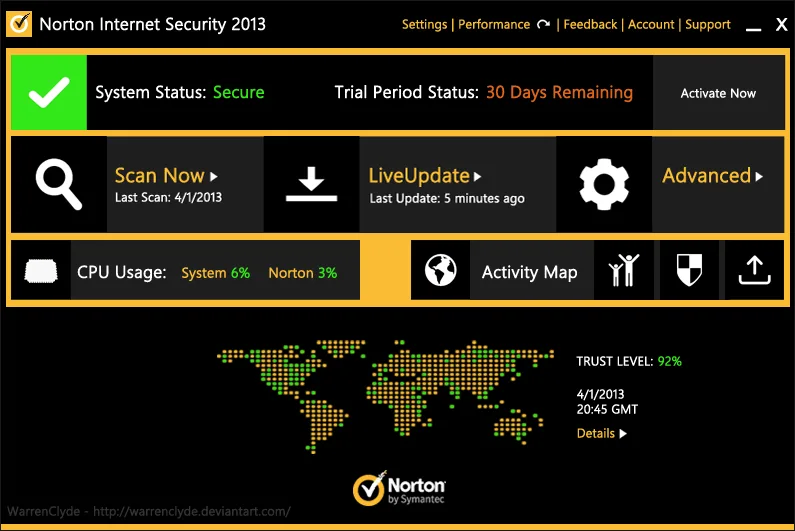
Task: Open the Performance menu item
Action: coord(494,24)
